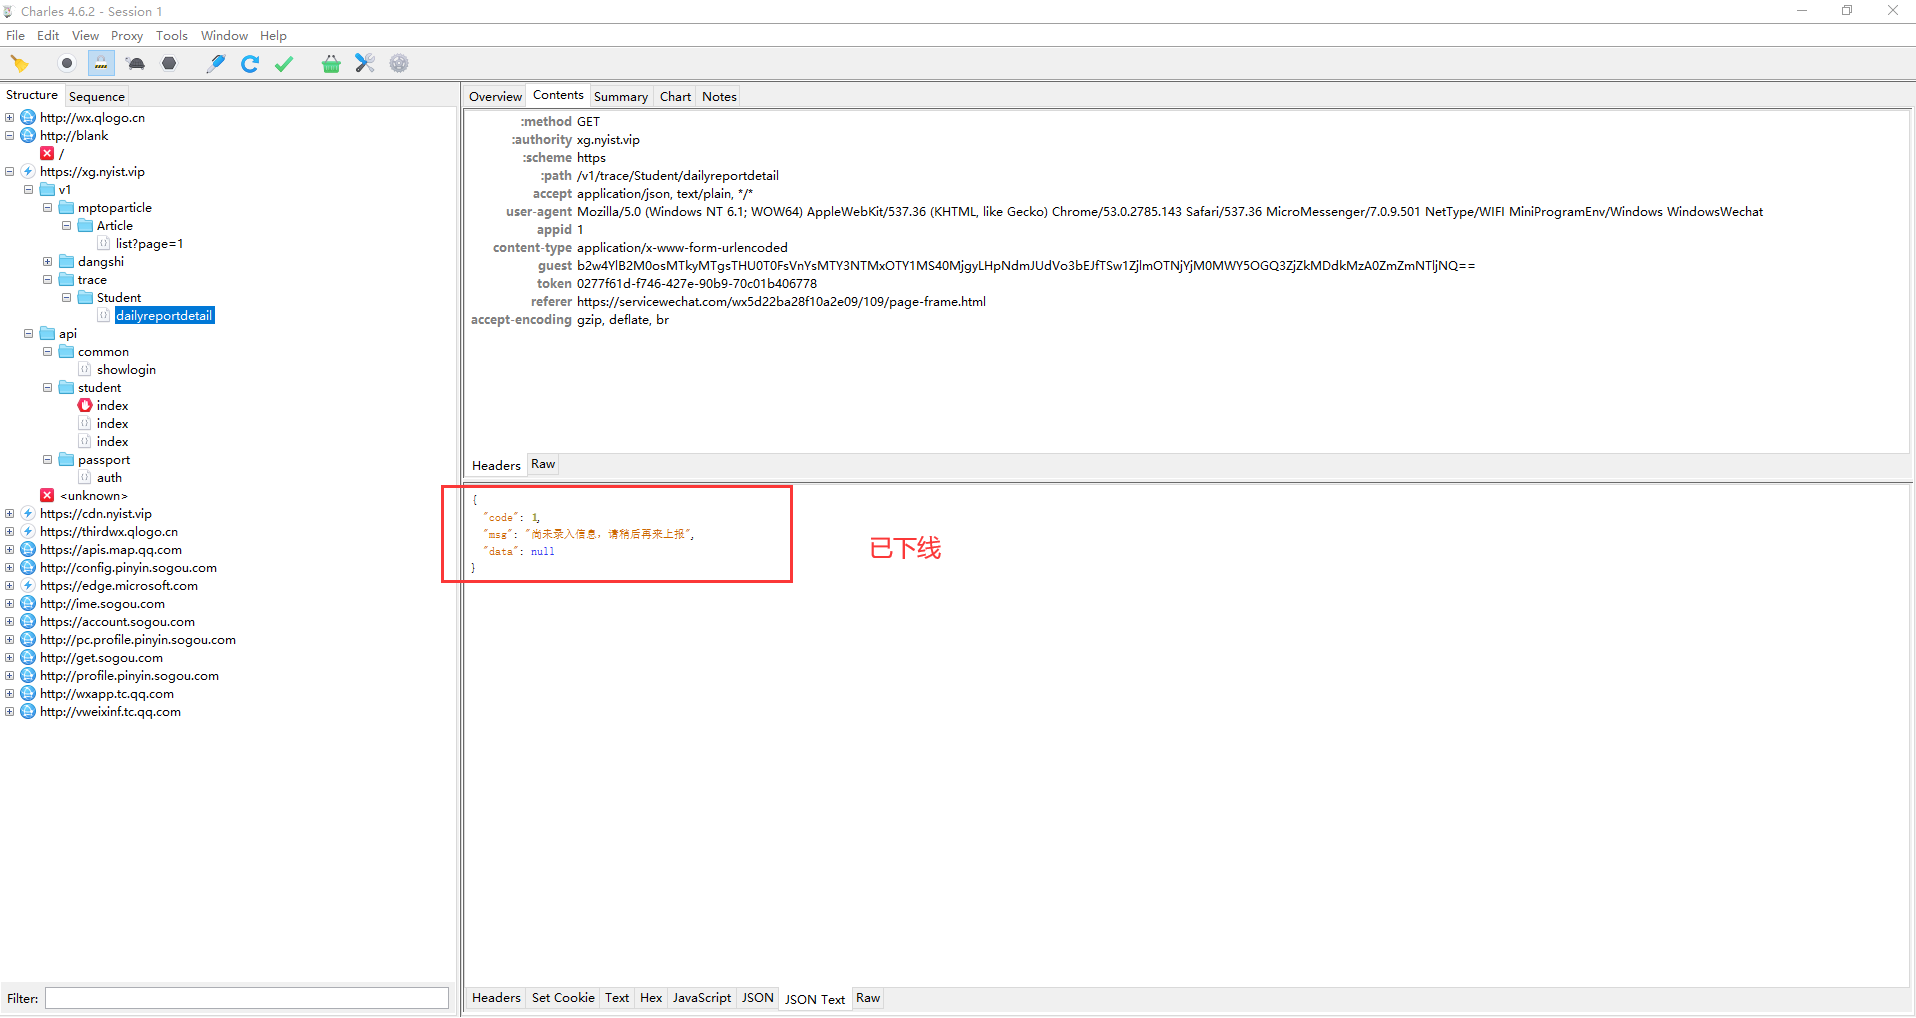
Task: Click the document icon beside auth
Action: pyautogui.click(x=85, y=478)
